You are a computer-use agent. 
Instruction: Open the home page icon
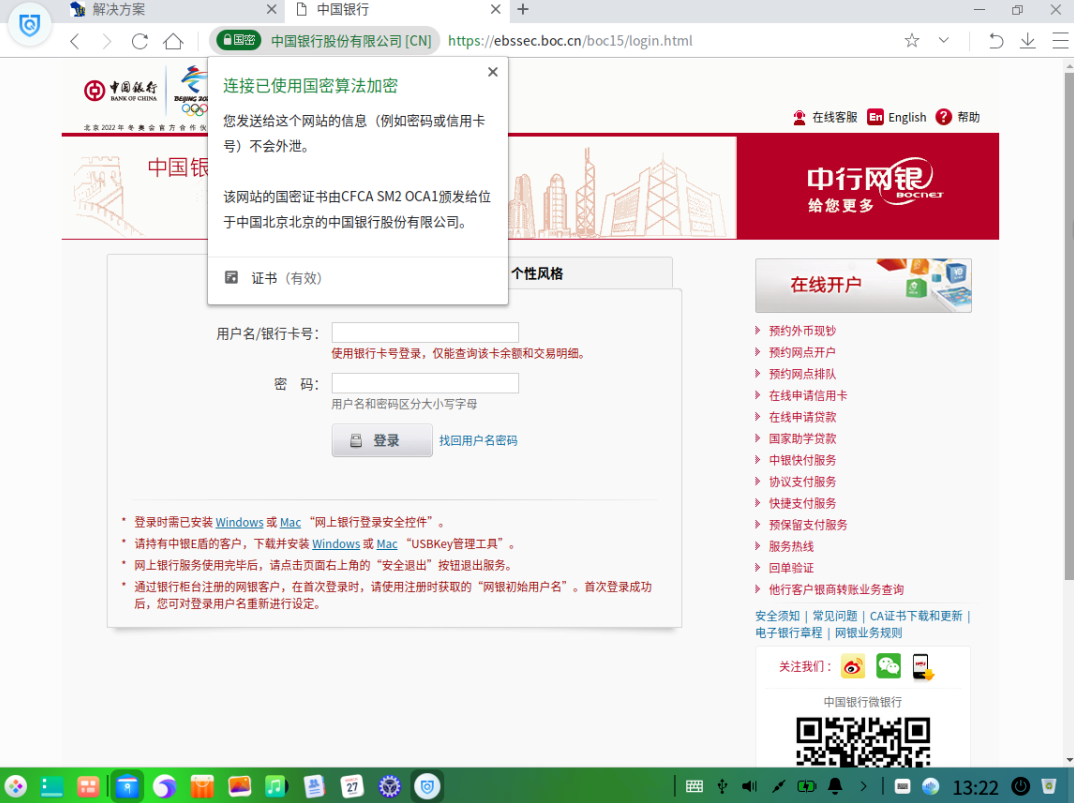pos(173,41)
